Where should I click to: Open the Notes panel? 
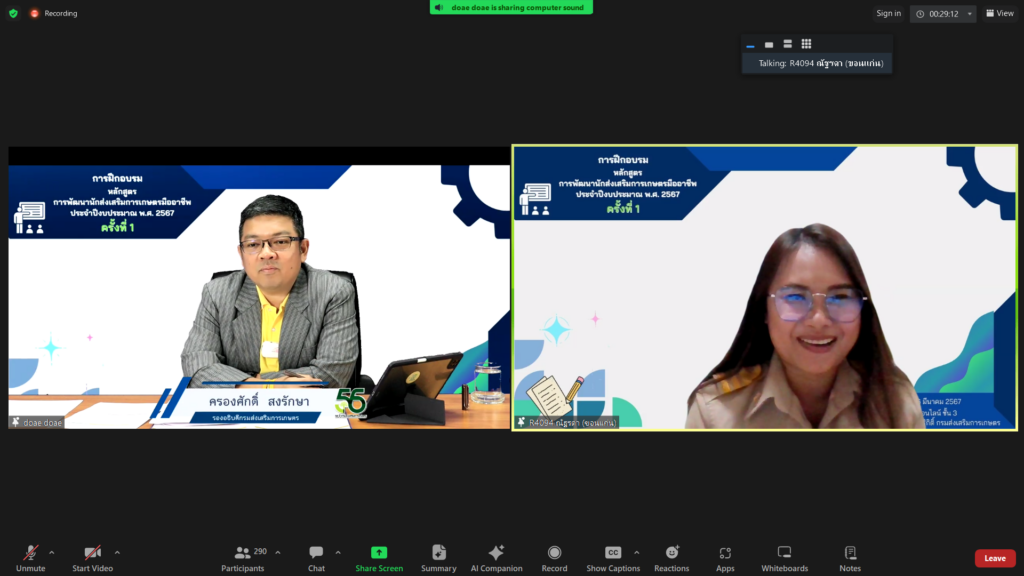click(850, 557)
